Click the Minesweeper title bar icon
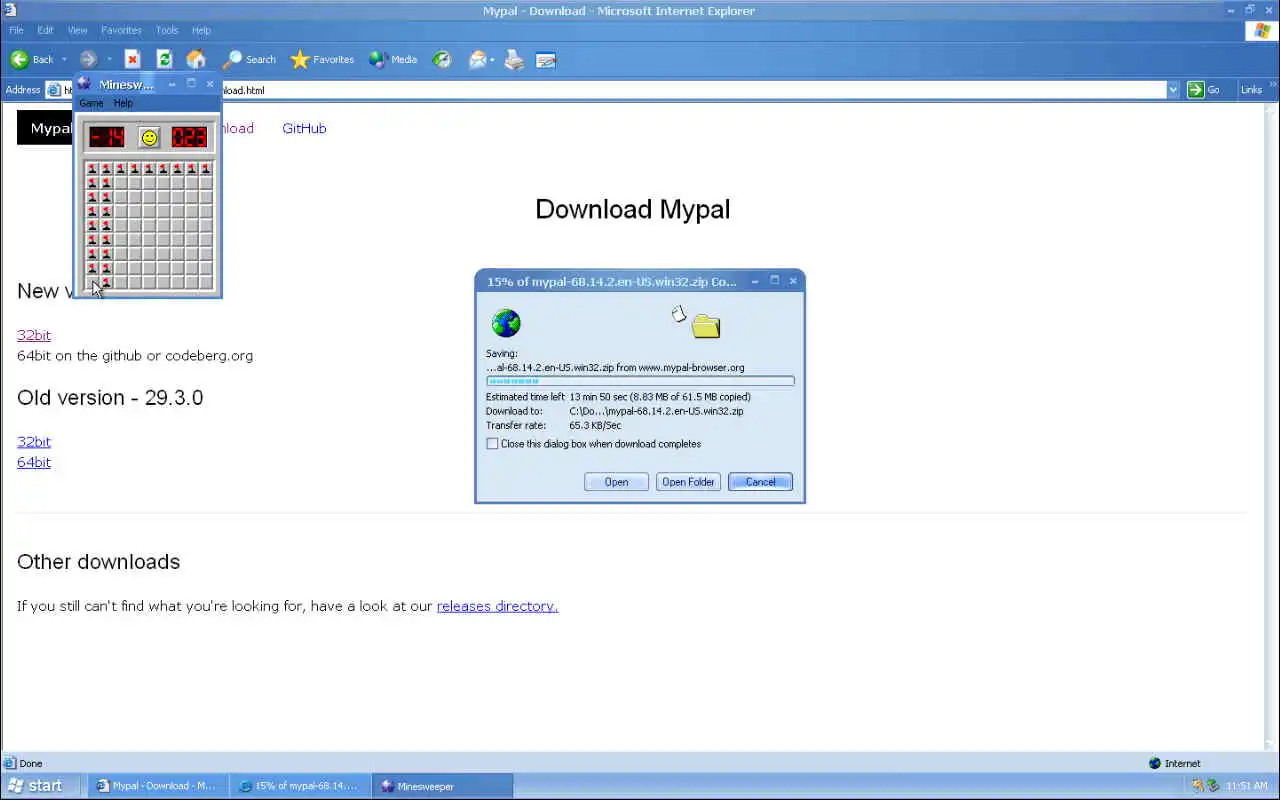 pyautogui.click(x=84, y=84)
